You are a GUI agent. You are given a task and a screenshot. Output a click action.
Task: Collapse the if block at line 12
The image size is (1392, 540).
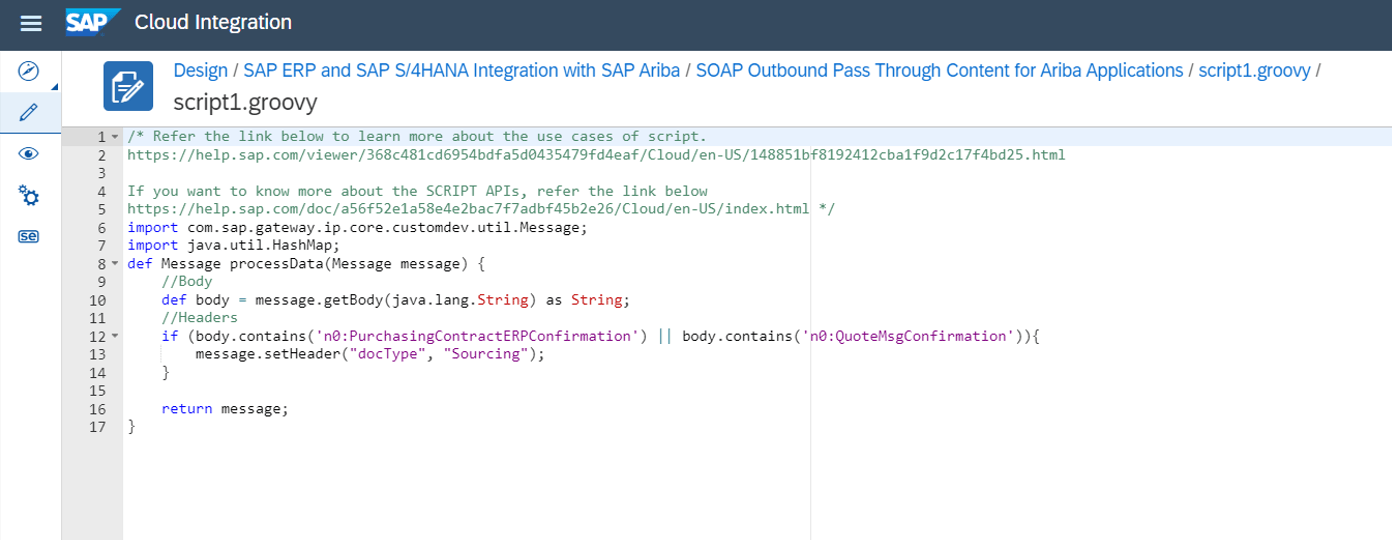coord(115,336)
